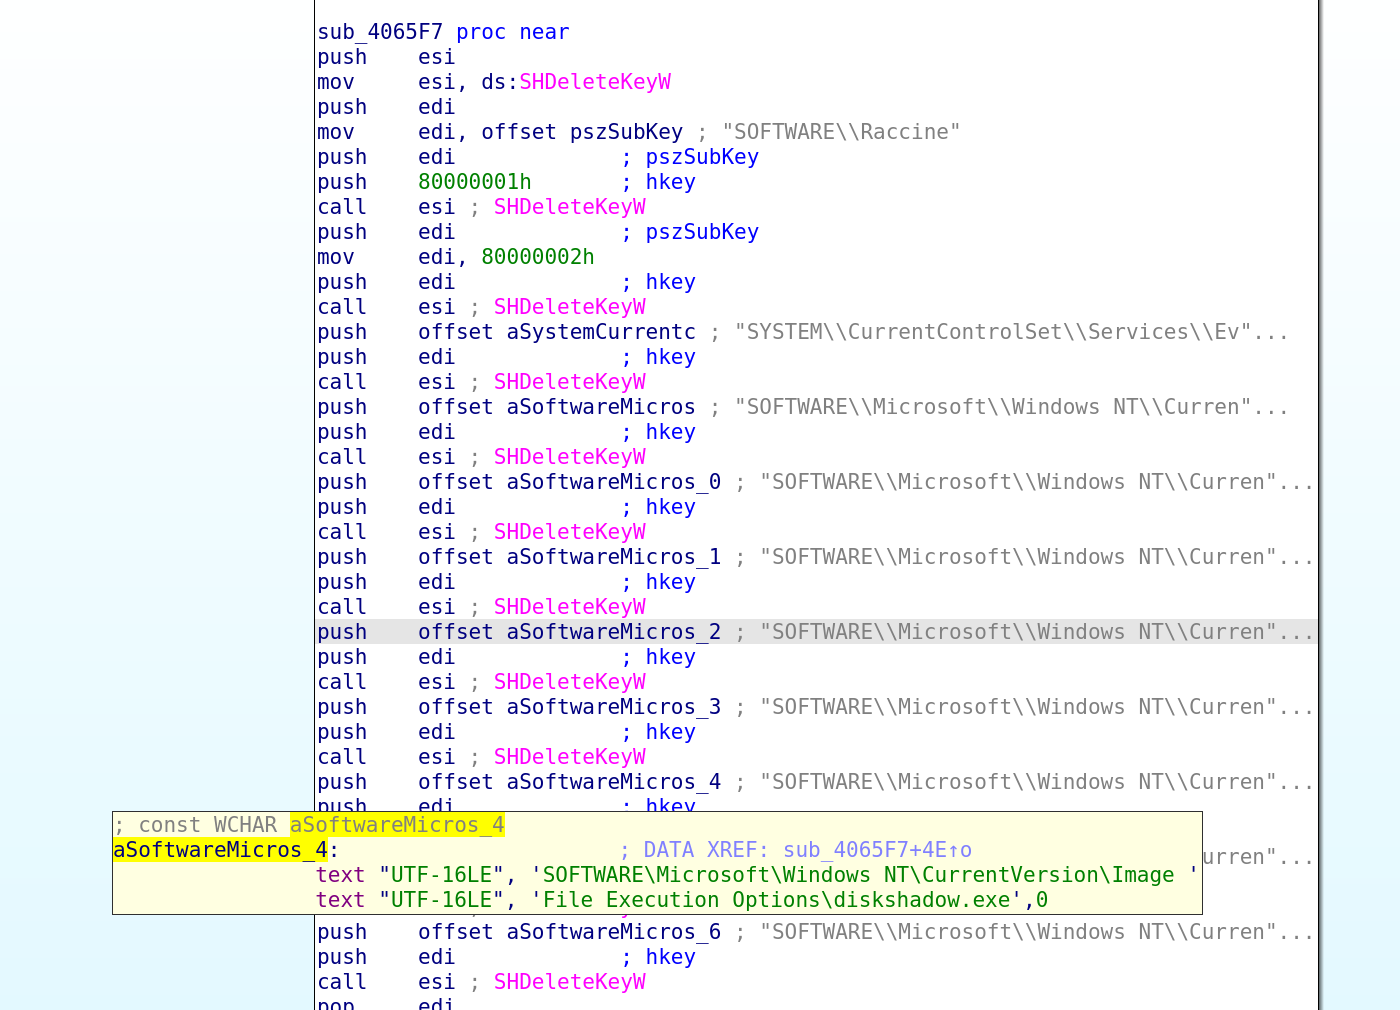
Task: Click the 'mov' mnemonic on the 80000002h line
Action: 336,257
